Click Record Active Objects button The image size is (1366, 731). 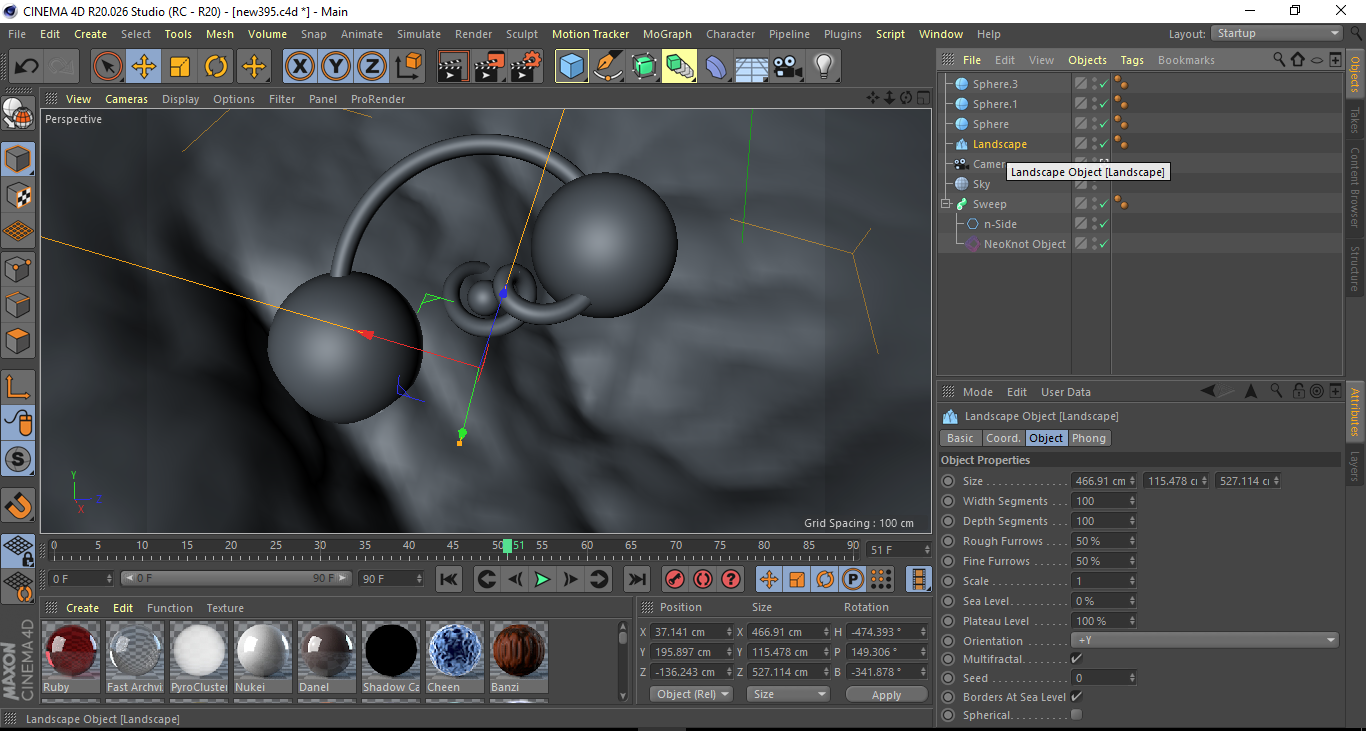click(675, 579)
